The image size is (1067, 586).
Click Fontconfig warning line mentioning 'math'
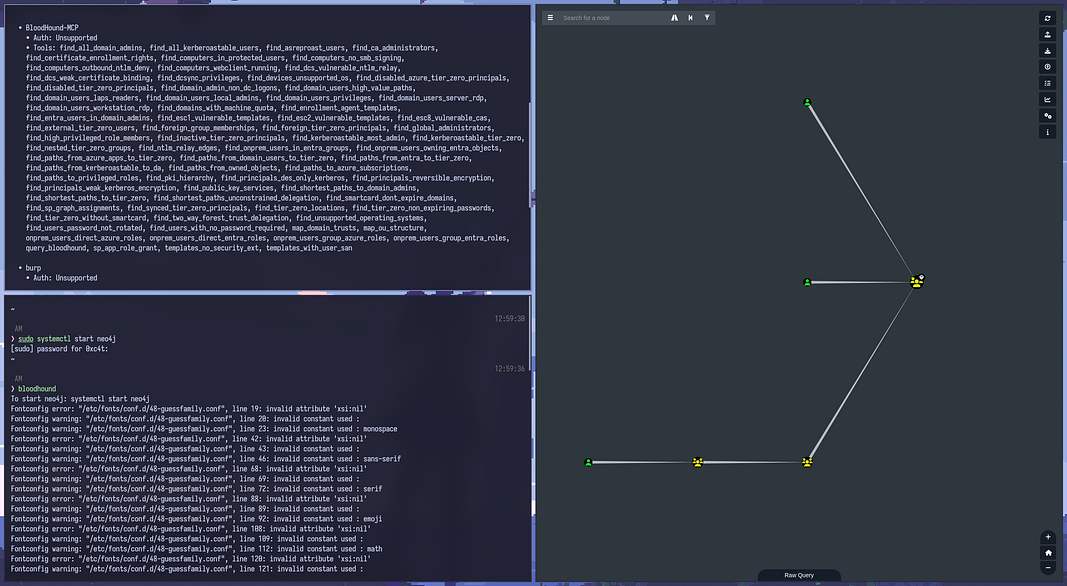[x=196, y=549]
